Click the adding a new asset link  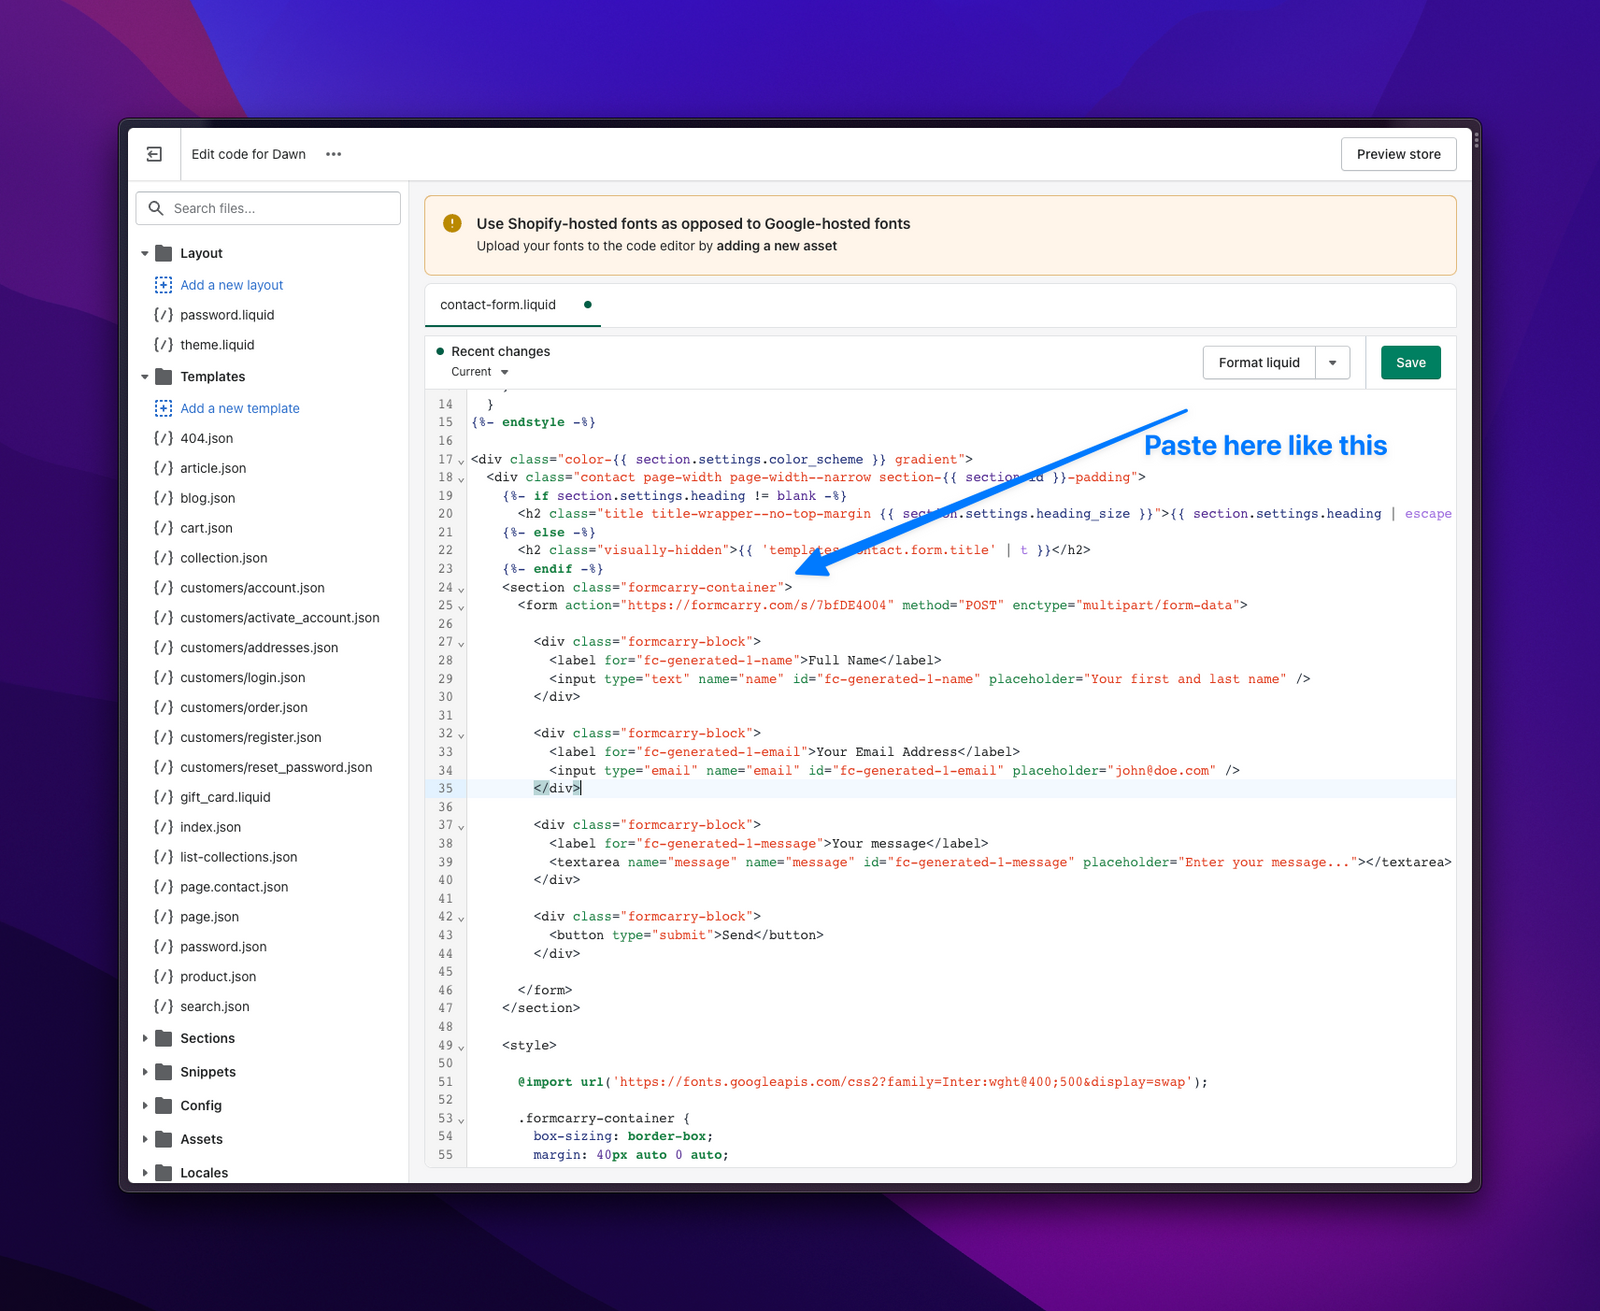pyautogui.click(x=776, y=246)
